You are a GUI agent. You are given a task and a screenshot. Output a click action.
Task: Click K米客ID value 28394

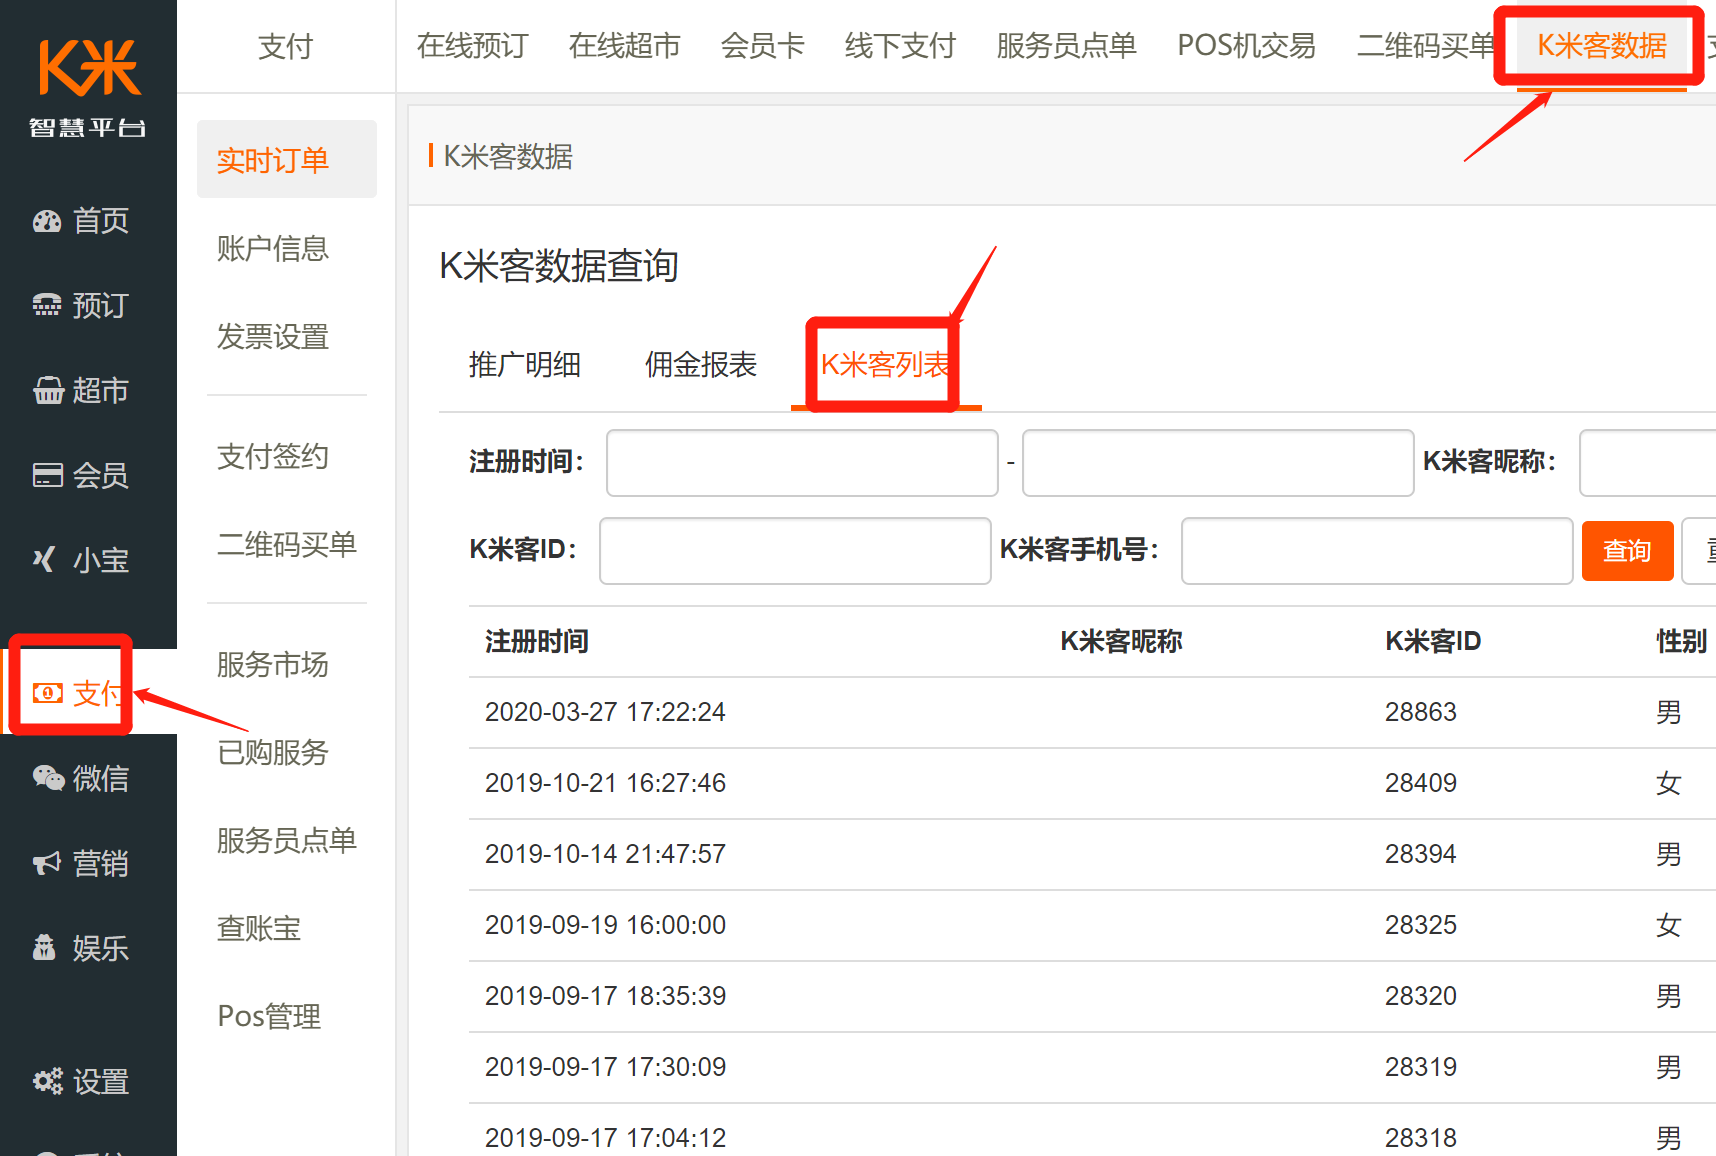1421,854
